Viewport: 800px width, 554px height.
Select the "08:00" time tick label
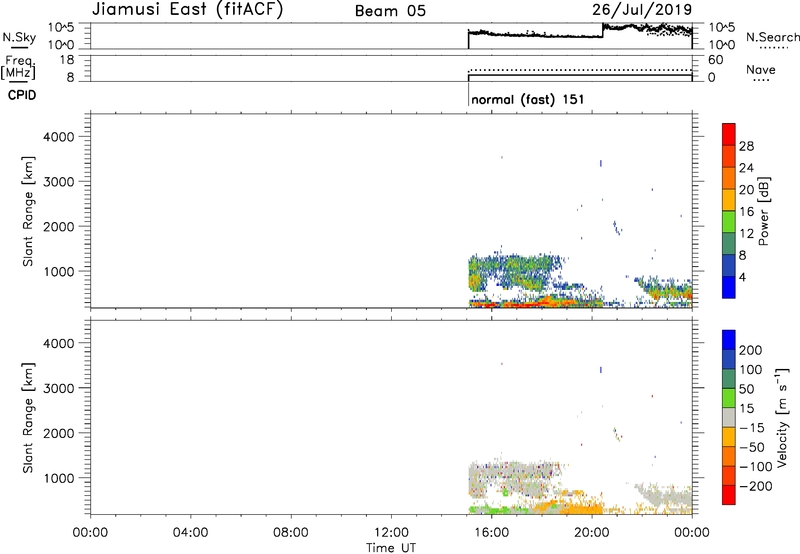point(290,533)
